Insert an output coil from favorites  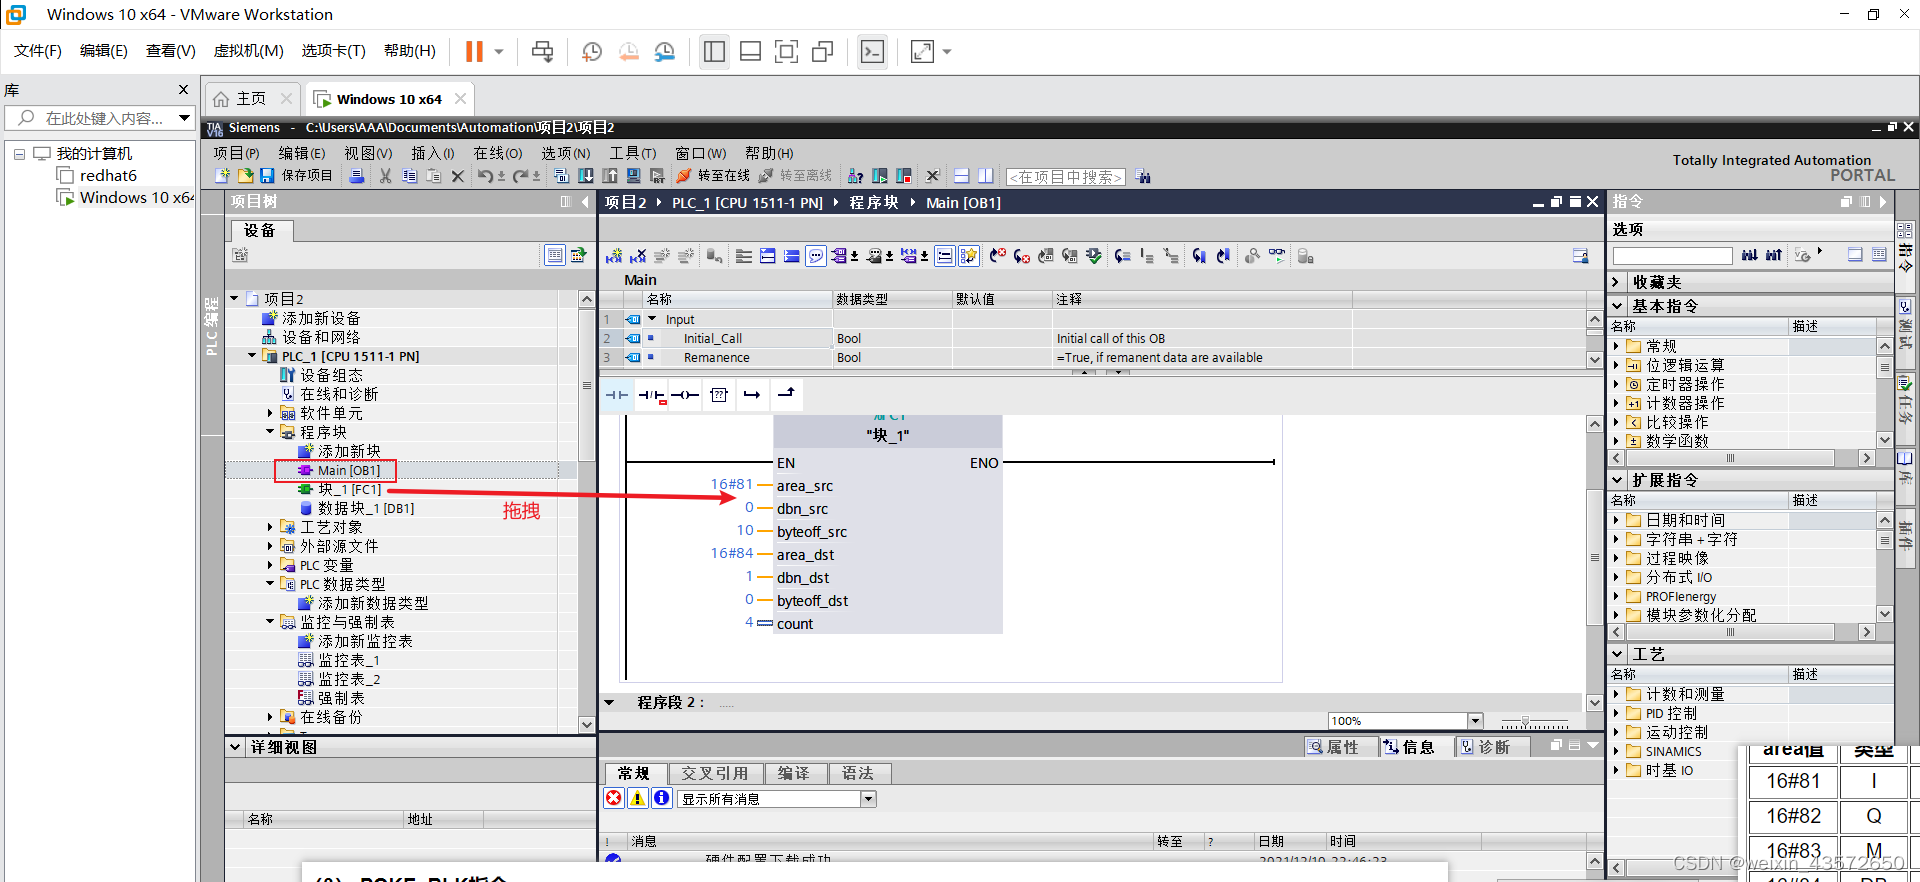685,395
